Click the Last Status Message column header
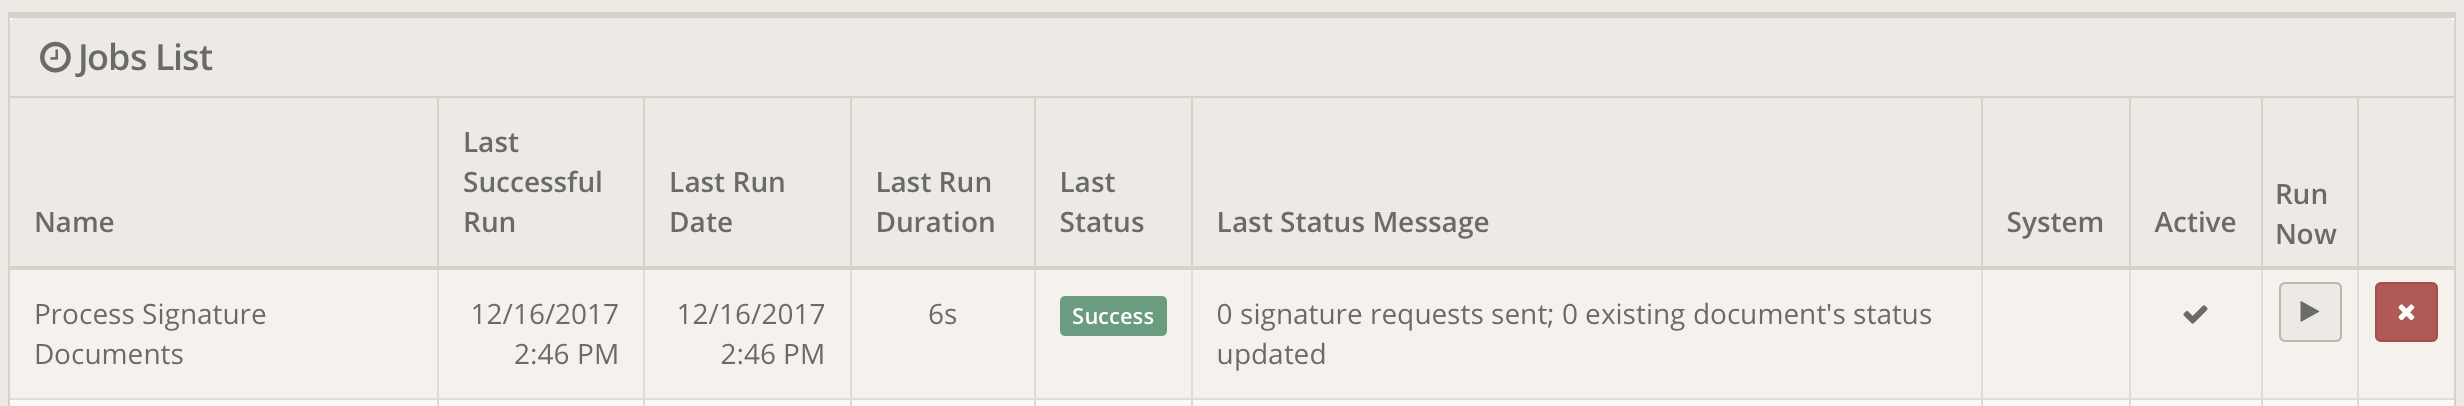 pos(1352,222)
